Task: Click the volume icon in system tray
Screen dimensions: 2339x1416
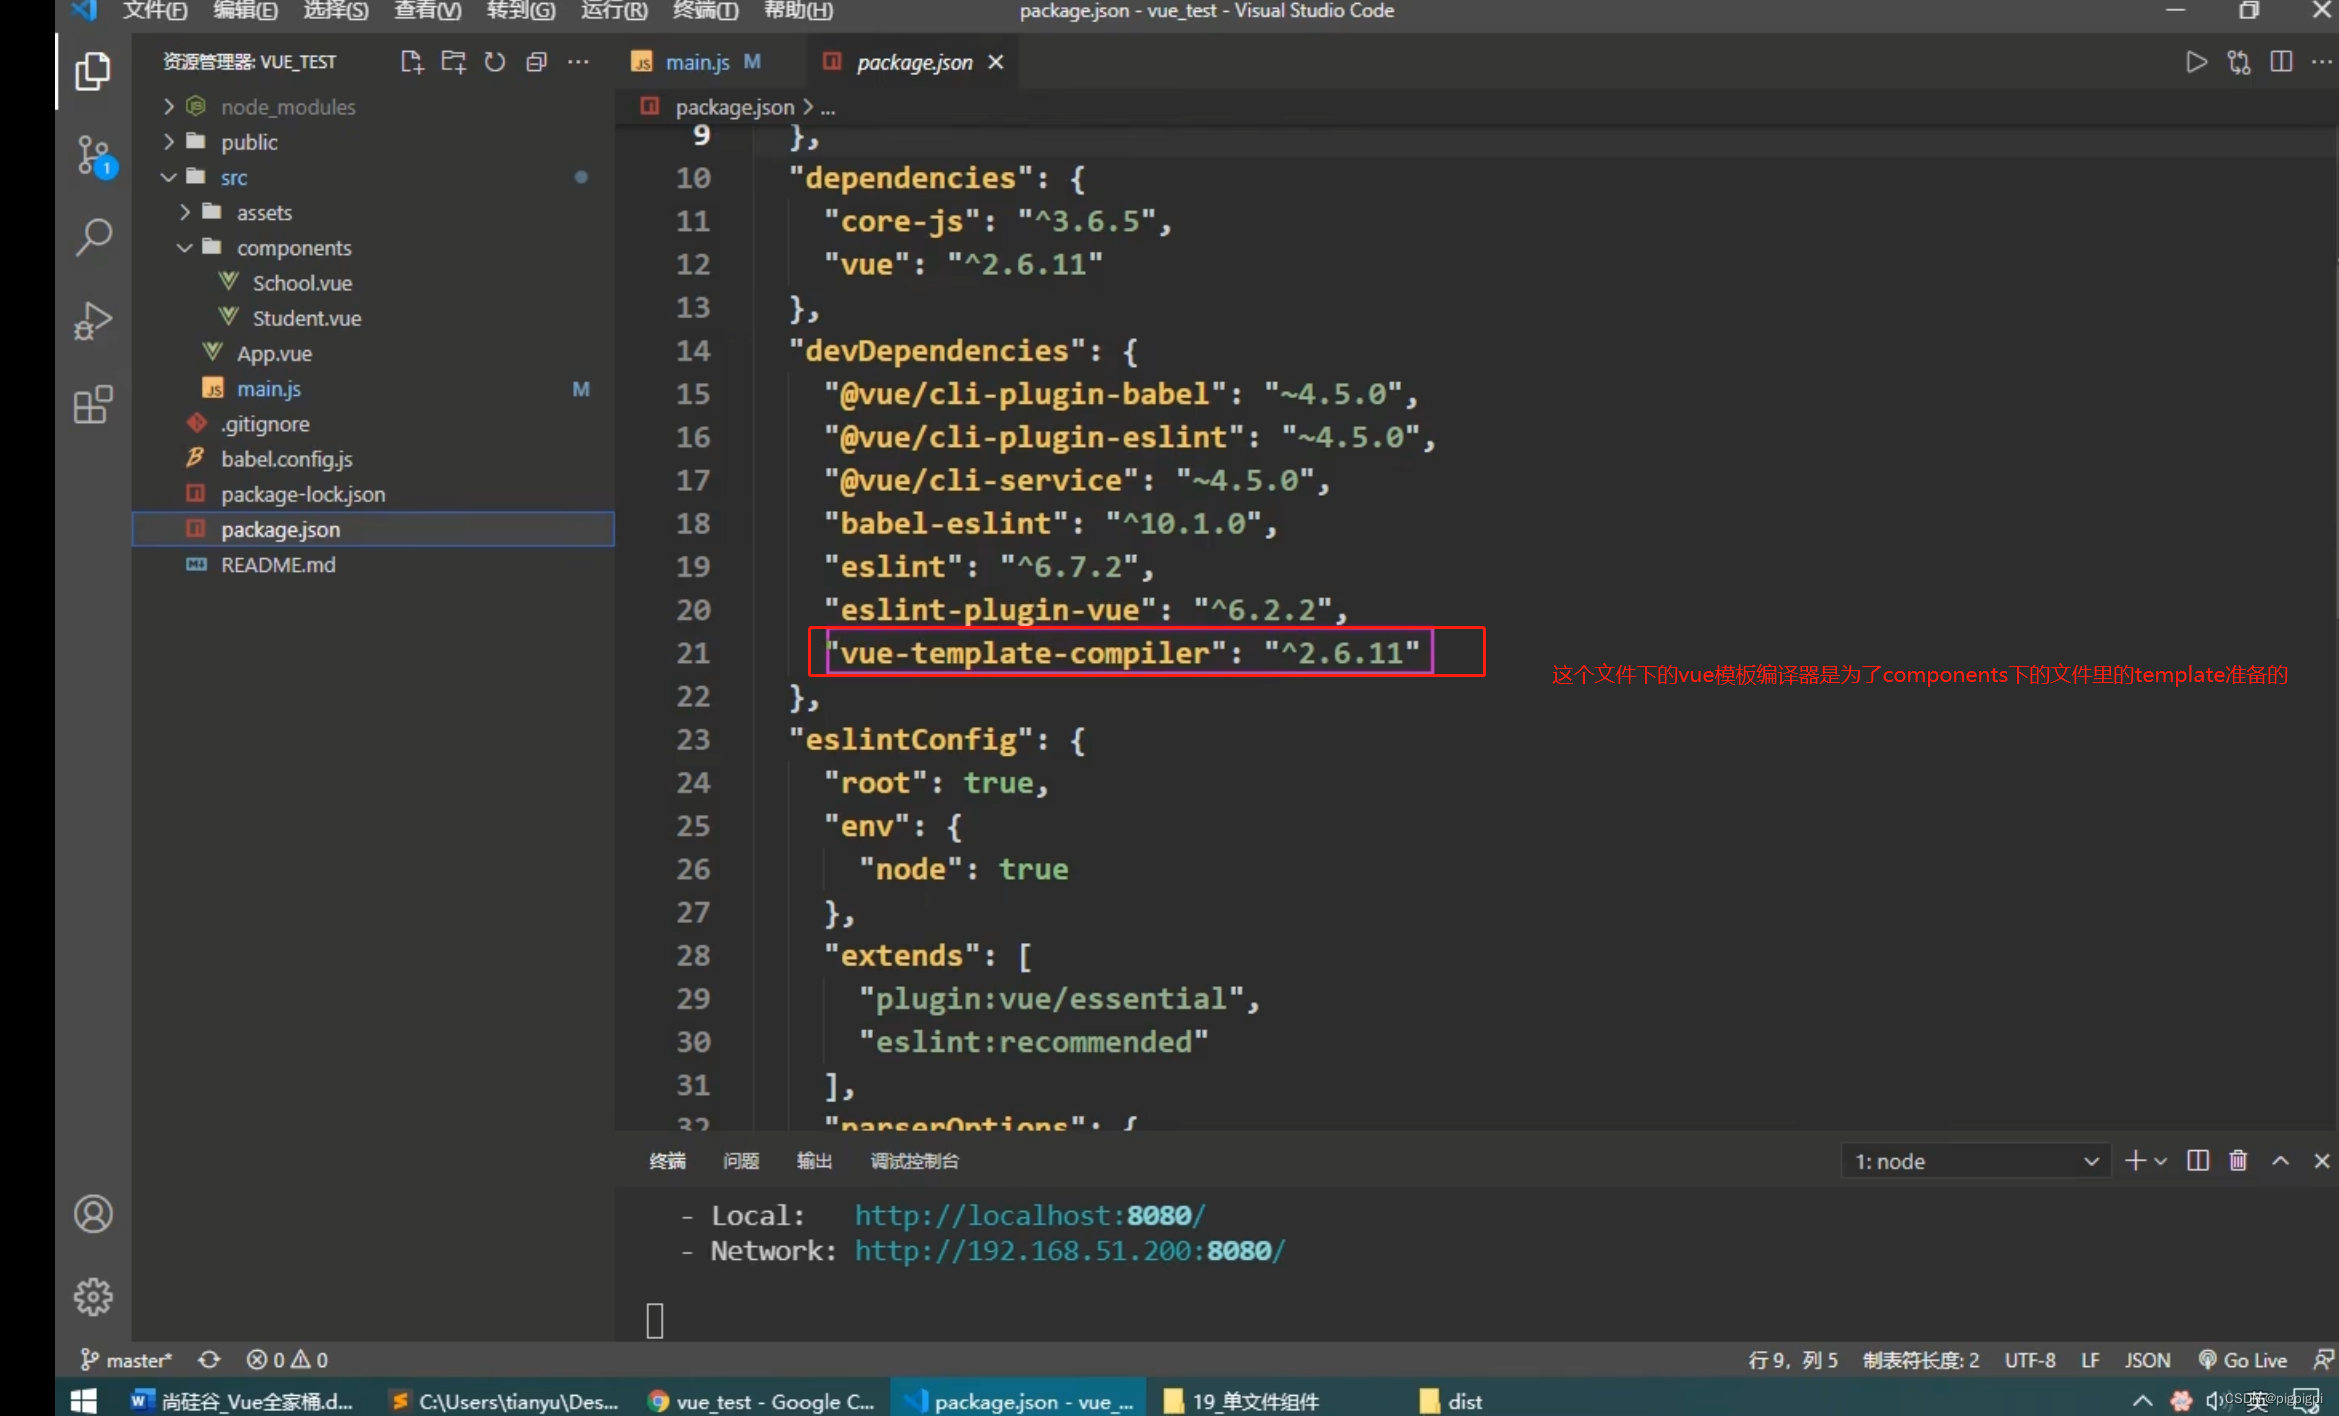Action: click(2214, 1400)
